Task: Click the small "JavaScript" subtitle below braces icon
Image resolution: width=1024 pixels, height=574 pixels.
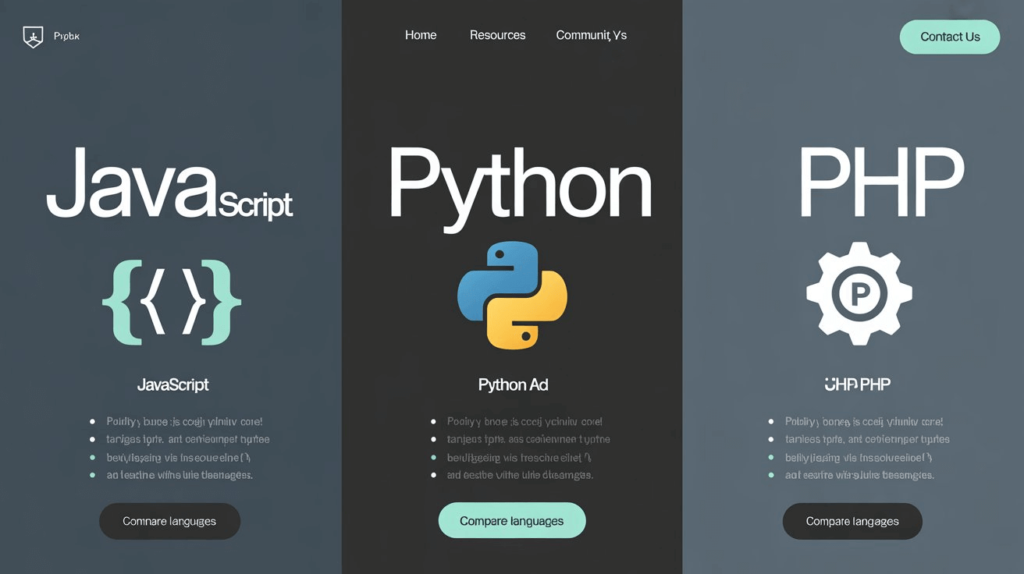Action: point(173,385)
